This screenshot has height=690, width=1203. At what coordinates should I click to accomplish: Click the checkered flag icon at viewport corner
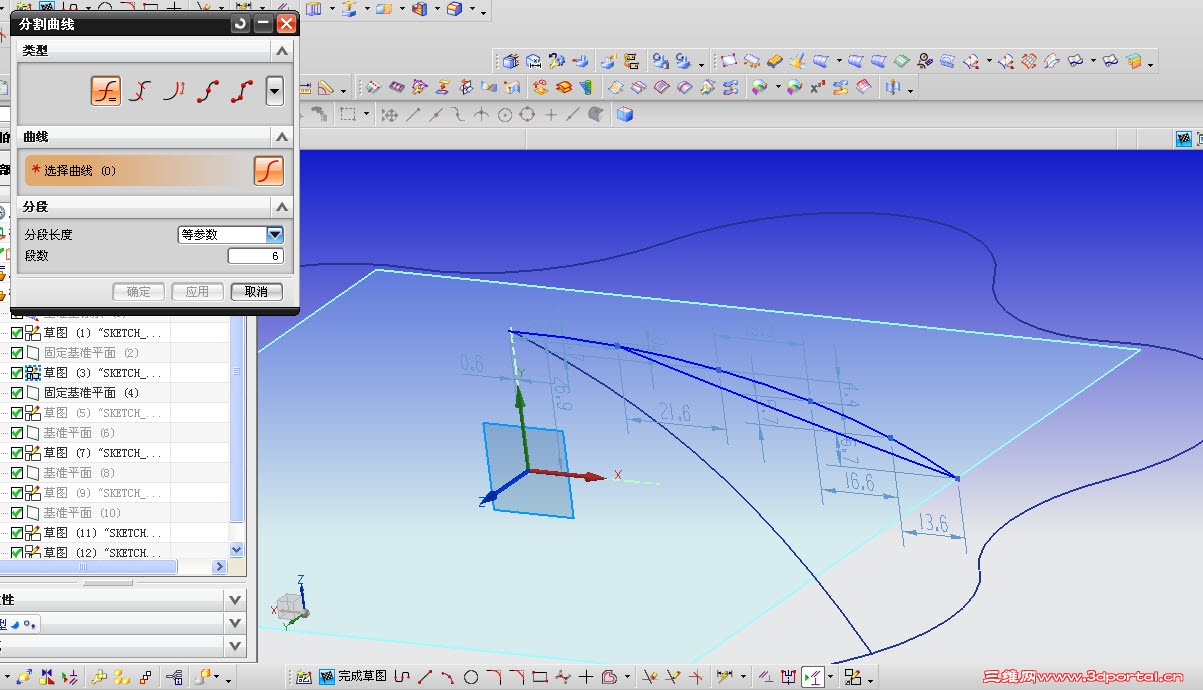(x=1185, y=139)
